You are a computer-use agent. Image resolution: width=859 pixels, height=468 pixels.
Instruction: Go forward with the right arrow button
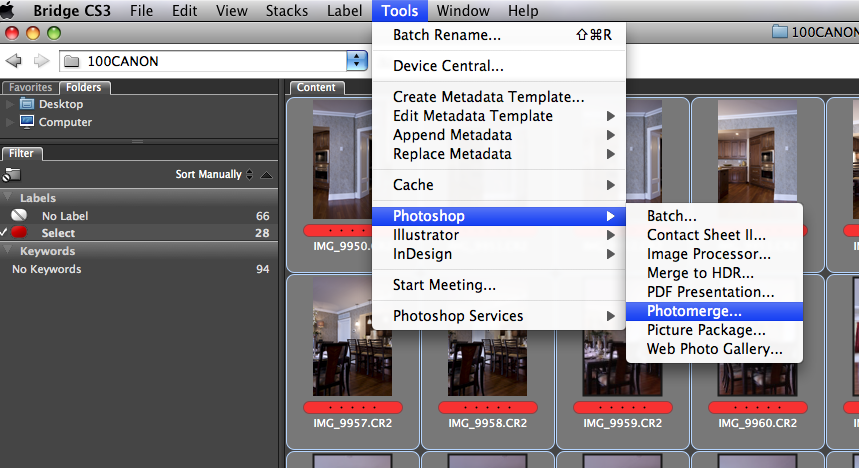[x=42, y=60]
